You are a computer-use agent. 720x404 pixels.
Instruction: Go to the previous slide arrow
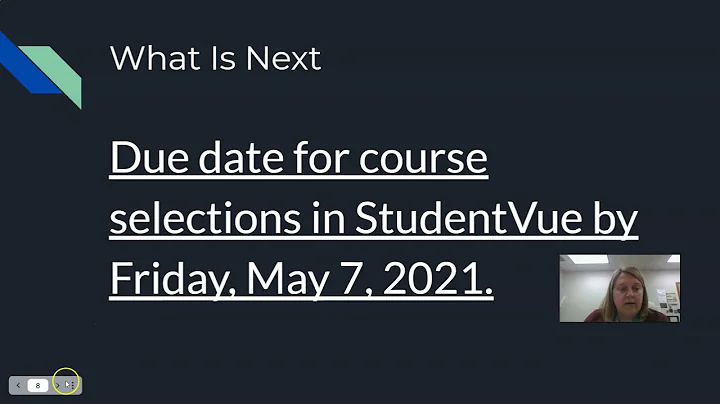(x=18, y=385)
